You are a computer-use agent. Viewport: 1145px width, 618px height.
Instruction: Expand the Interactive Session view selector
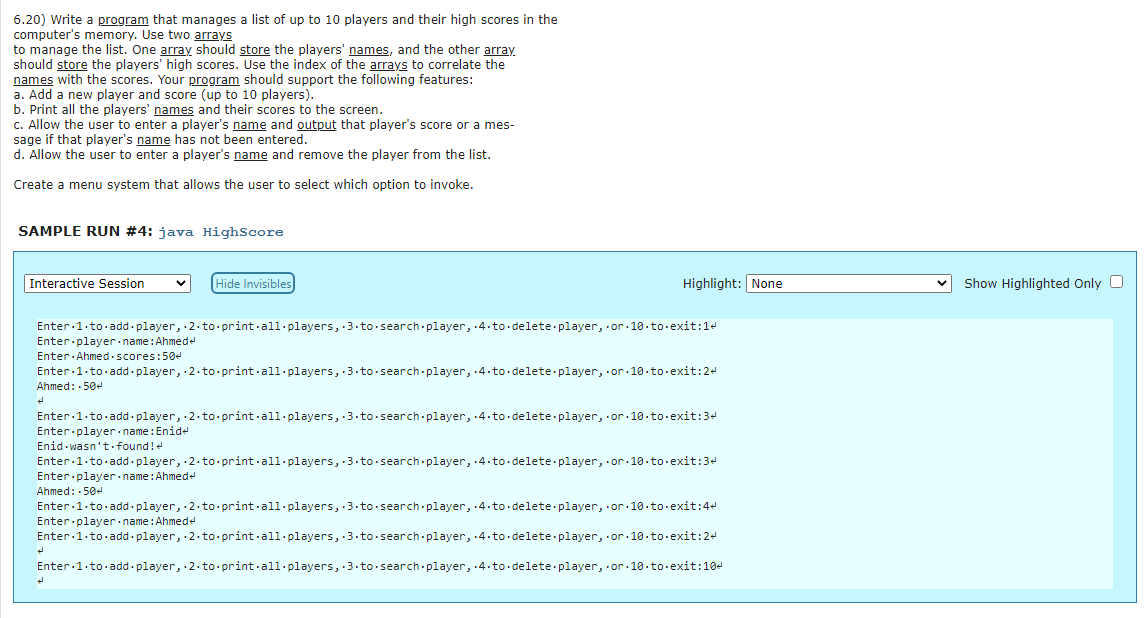(x=106, y=283)
